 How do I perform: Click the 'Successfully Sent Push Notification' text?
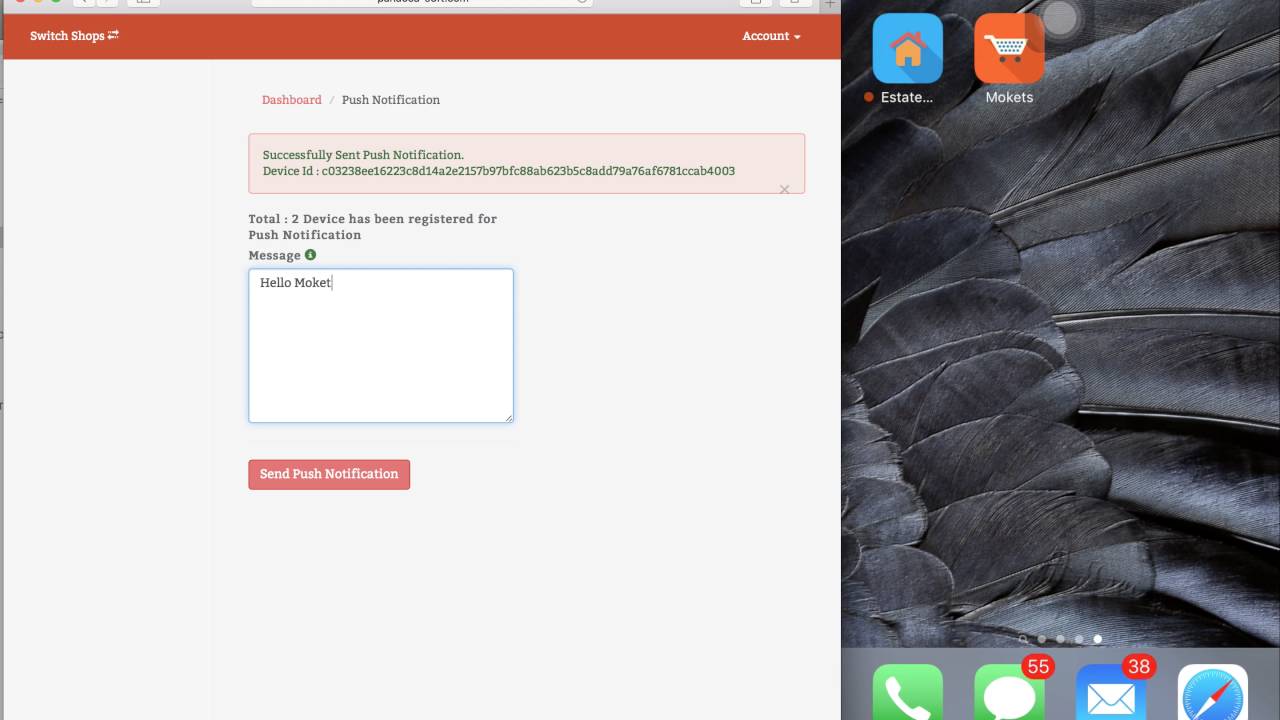pyautogui.click(x=363, y=155)
